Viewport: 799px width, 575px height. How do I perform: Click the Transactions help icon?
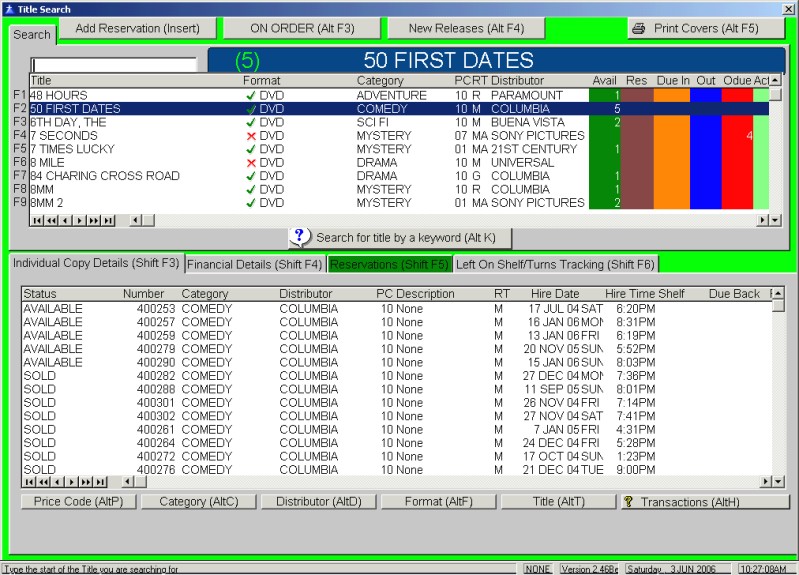[x=628, y=502]
